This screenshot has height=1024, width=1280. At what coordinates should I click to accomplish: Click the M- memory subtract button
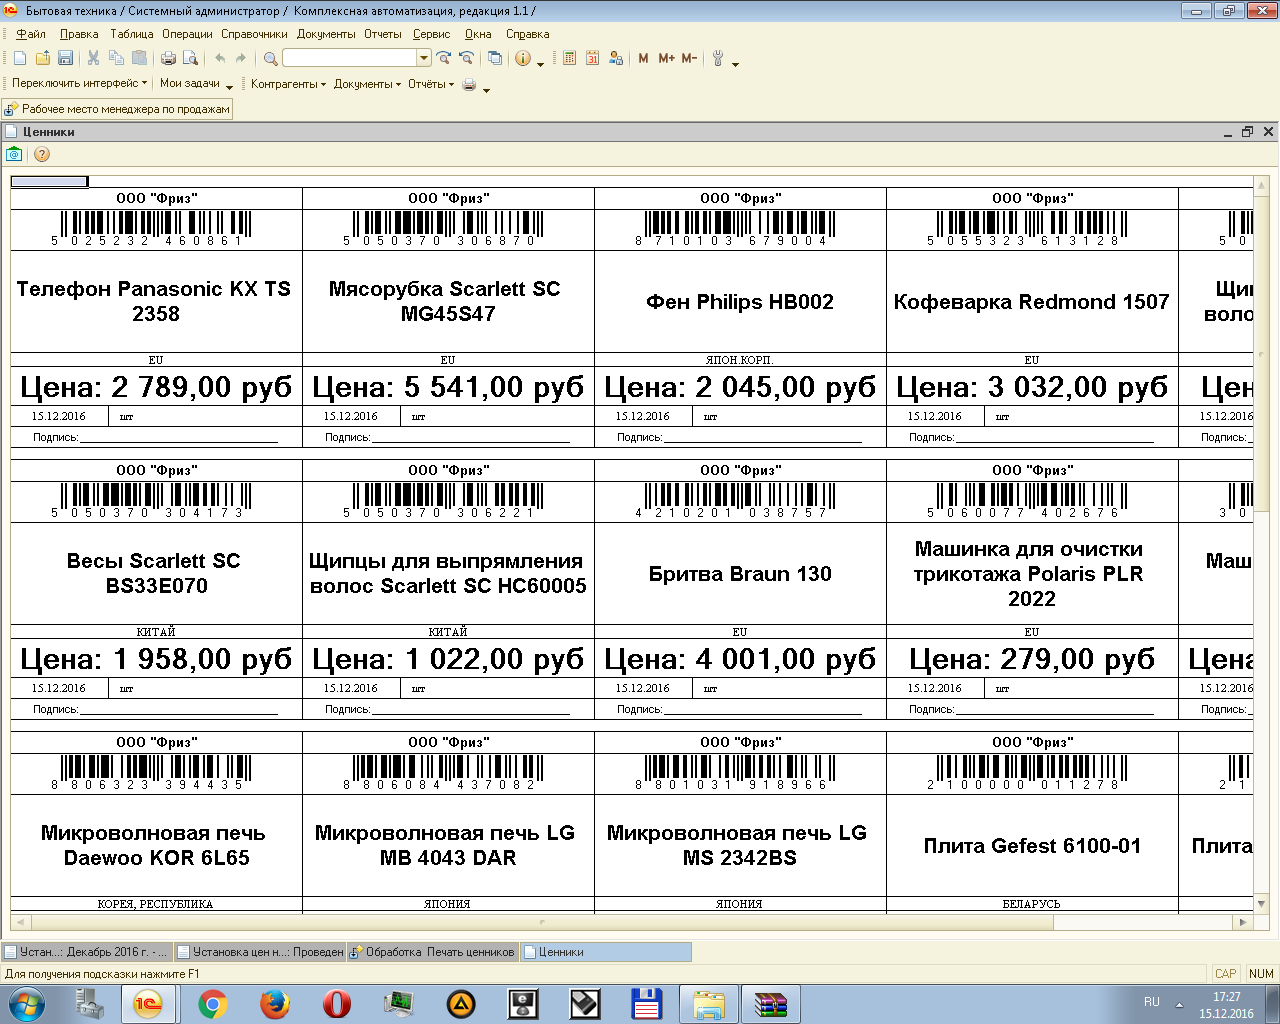pyautogui.click(x=689, y=59)
